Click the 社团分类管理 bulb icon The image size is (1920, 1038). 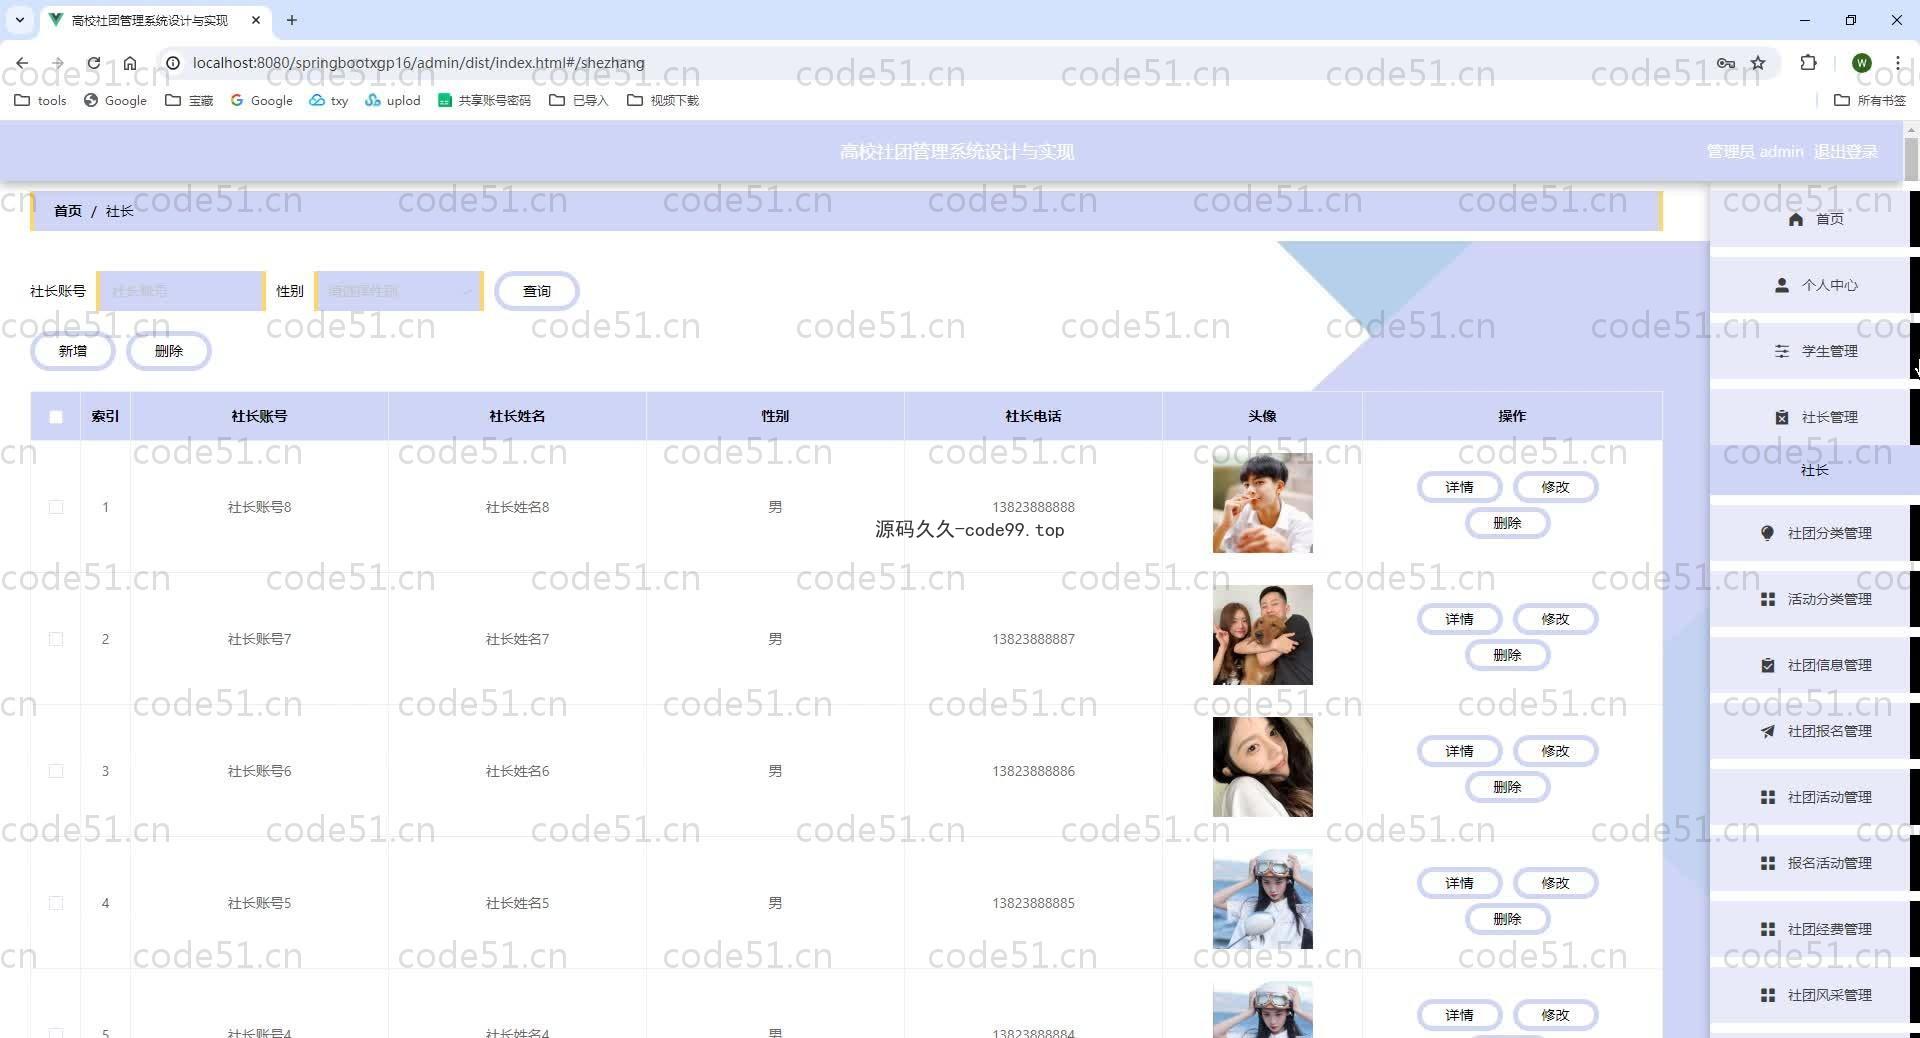(1768, 533)
